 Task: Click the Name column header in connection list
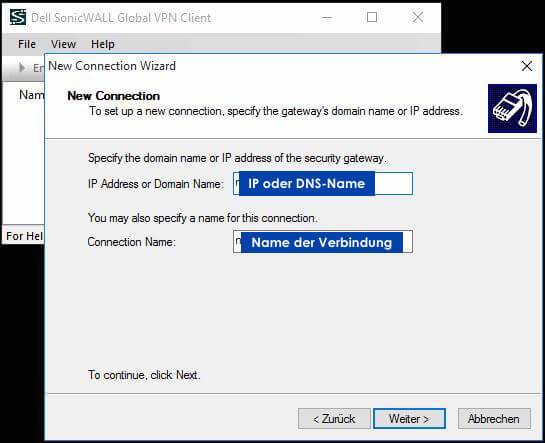(x=31, y=95)
